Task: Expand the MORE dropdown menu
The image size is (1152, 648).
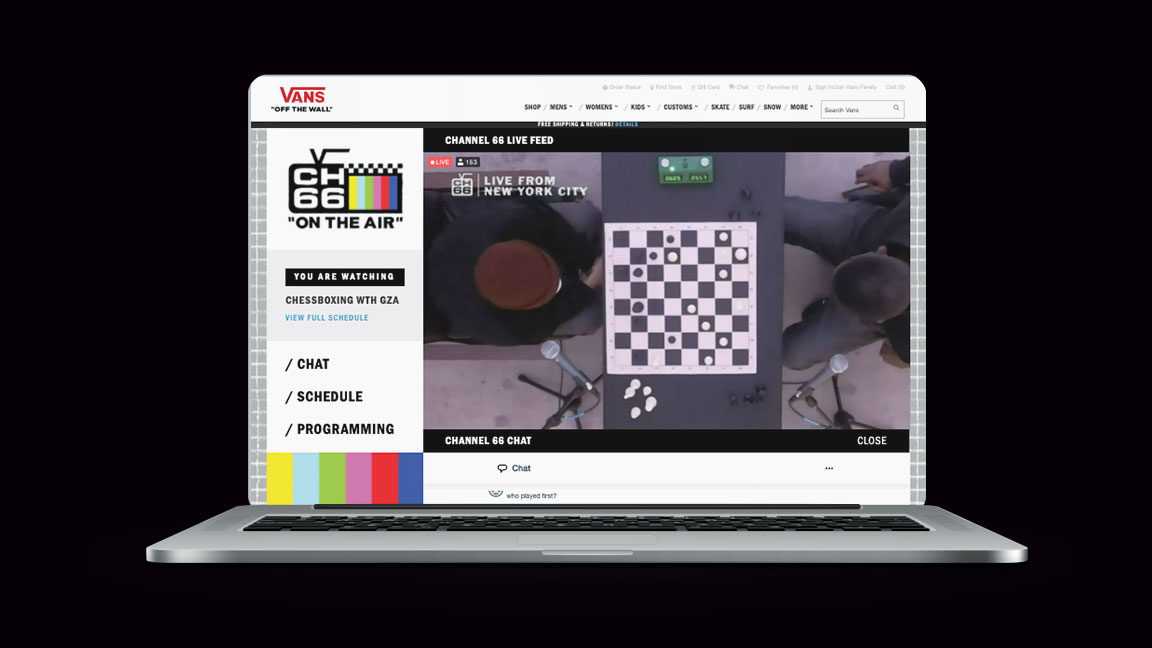Action: tap(802, 107)
